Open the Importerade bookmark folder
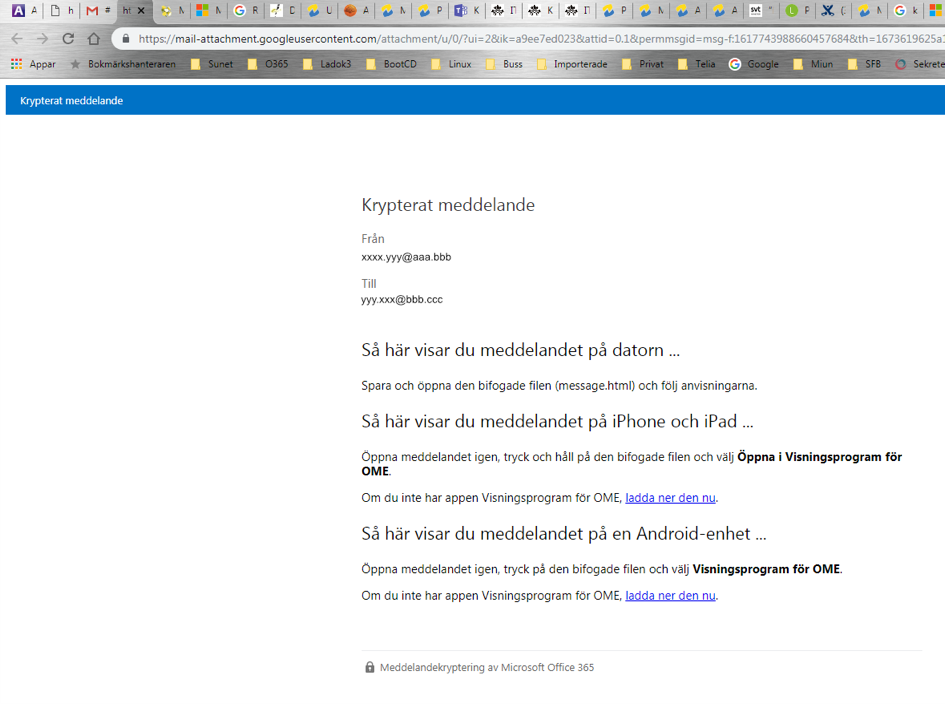The image size is (945, 704). pyautogui.click(x=572, y=64)
